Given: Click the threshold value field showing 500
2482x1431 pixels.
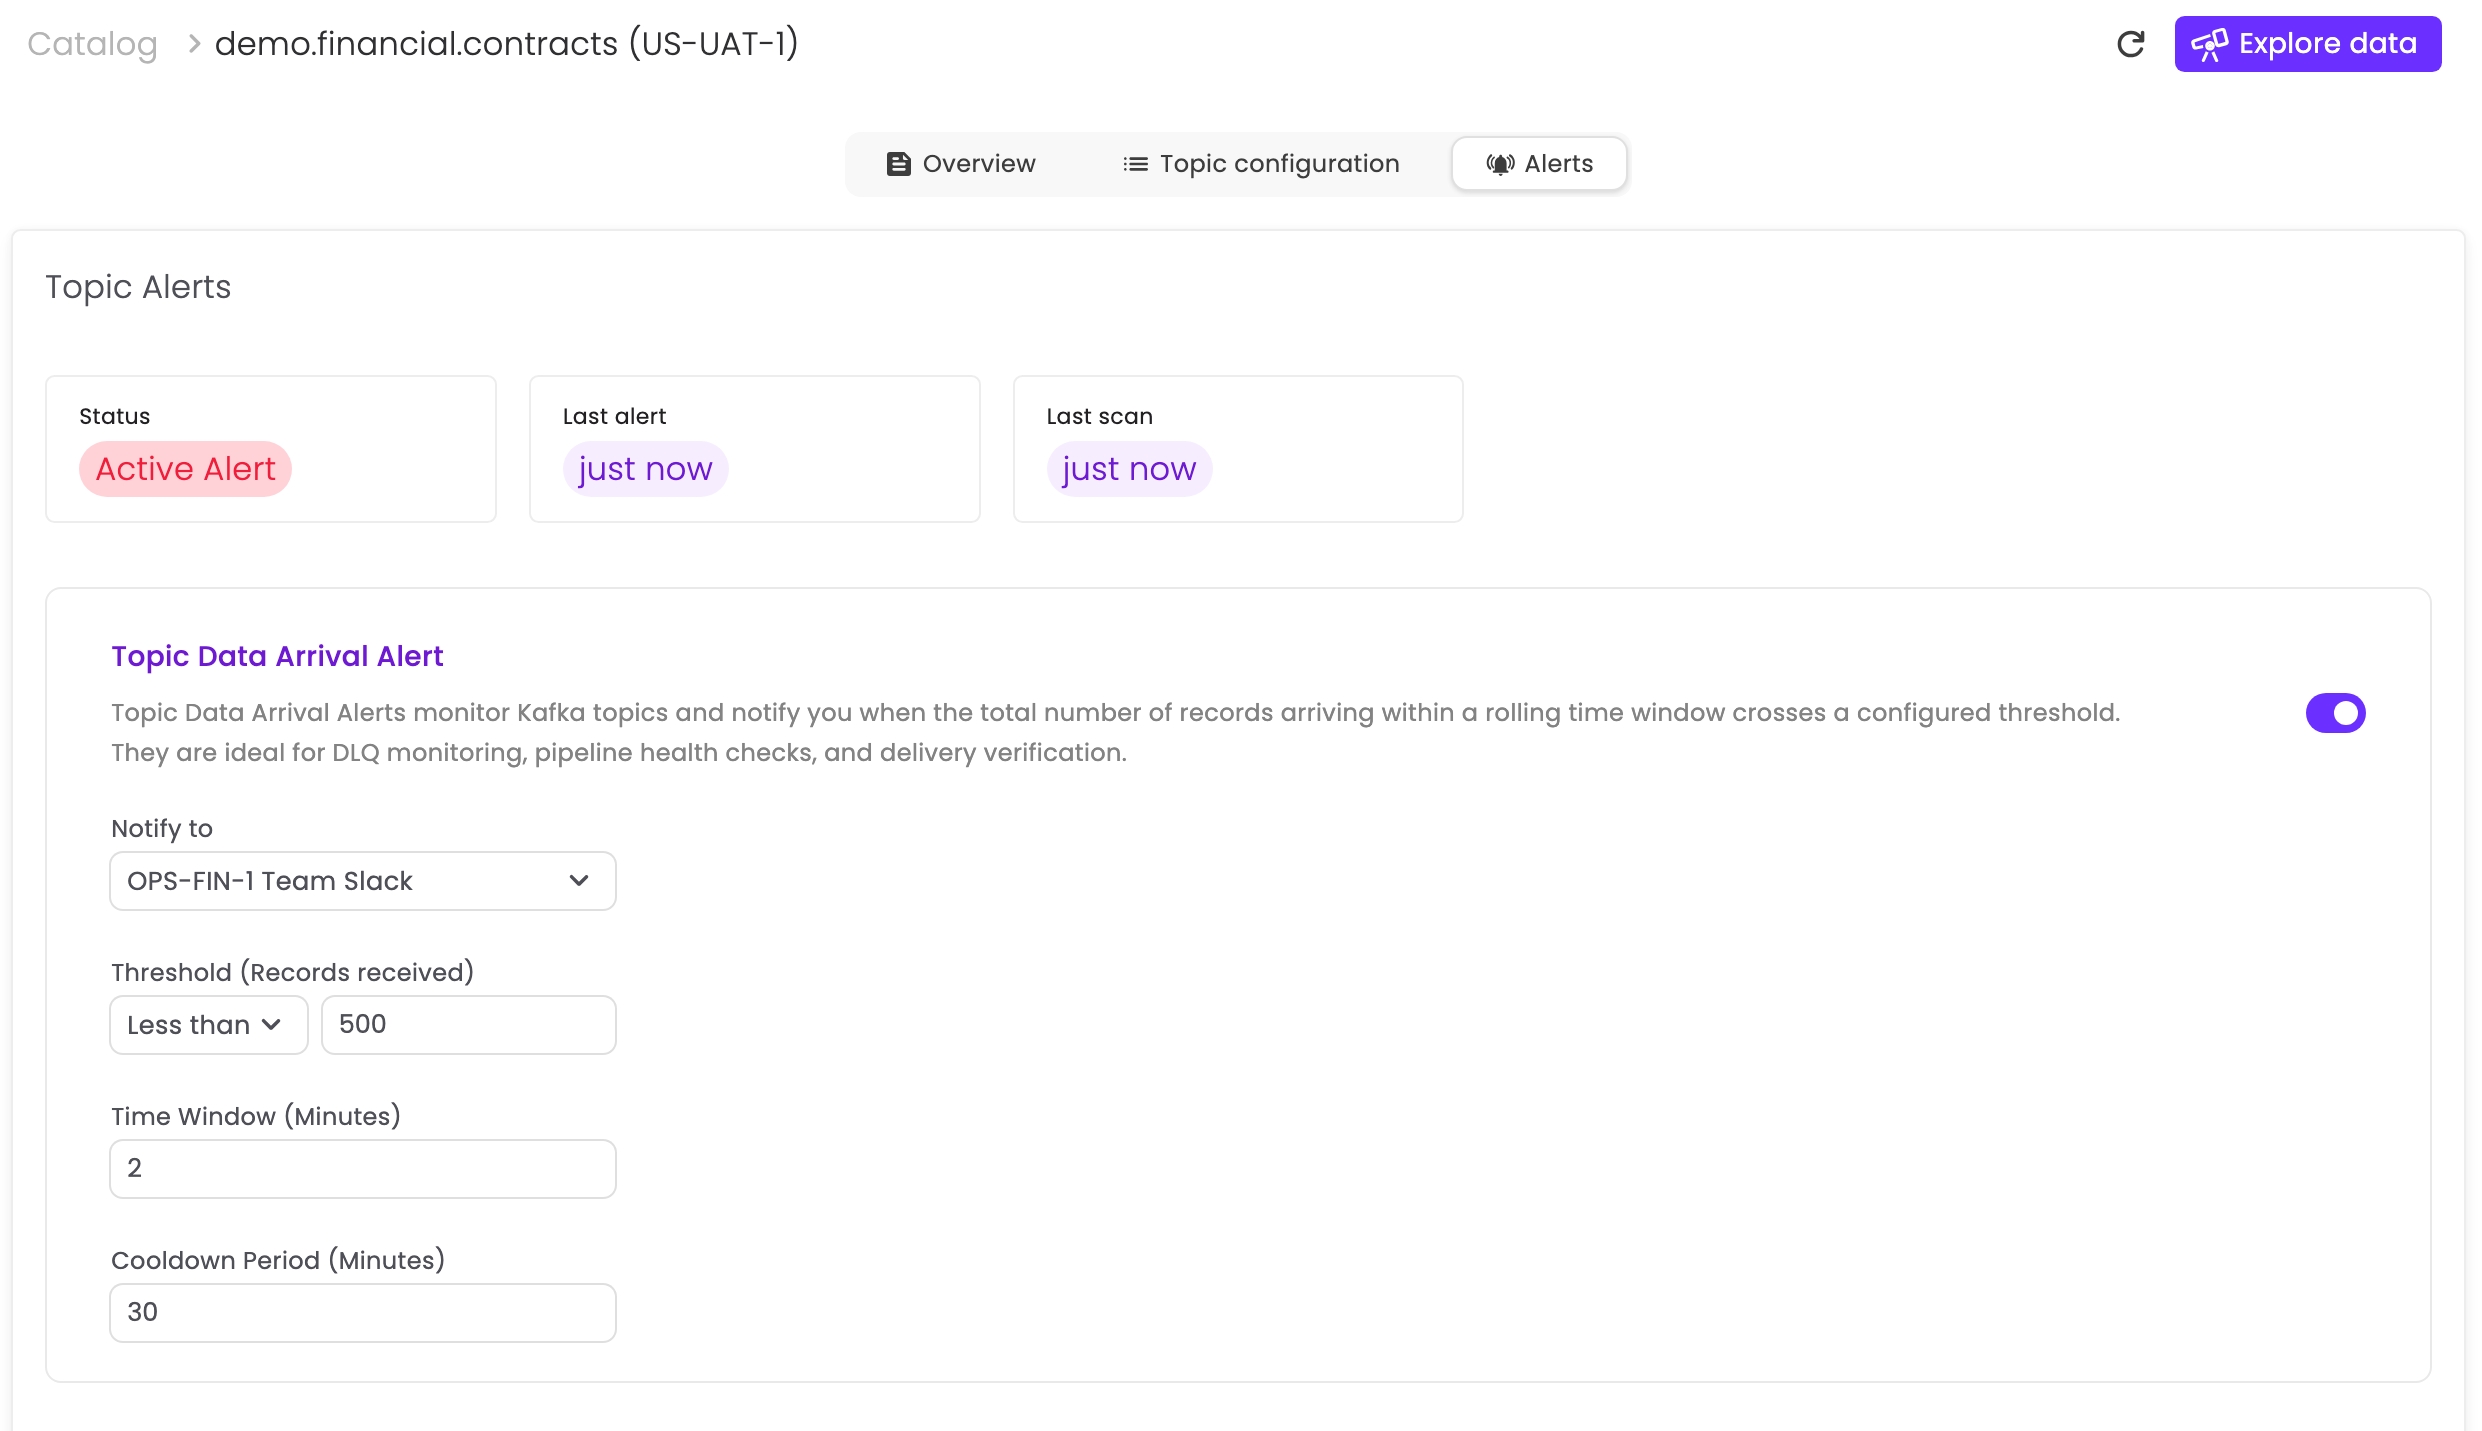Looking at the screenshot, I should coord(468,1025).
